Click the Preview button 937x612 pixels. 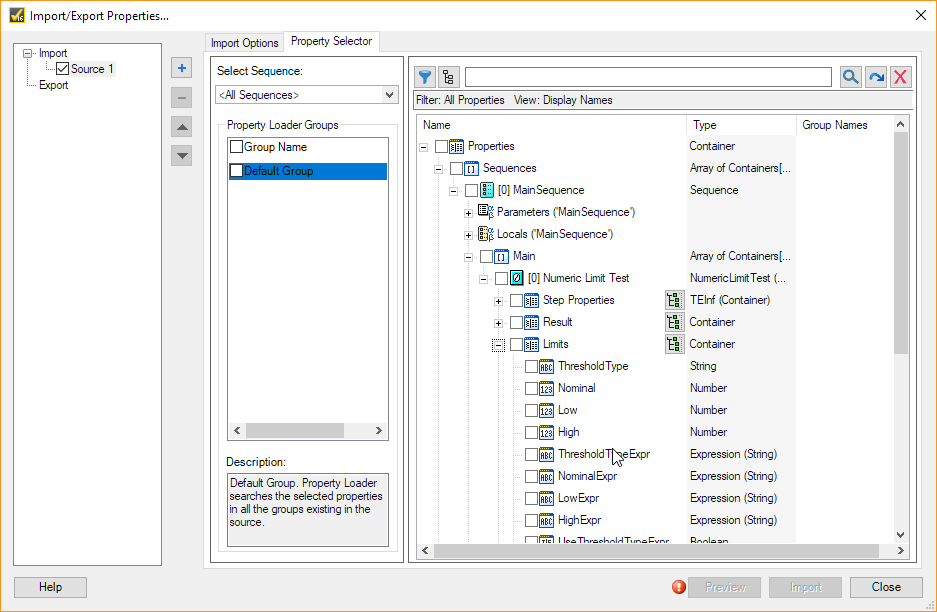click(725, 587)
